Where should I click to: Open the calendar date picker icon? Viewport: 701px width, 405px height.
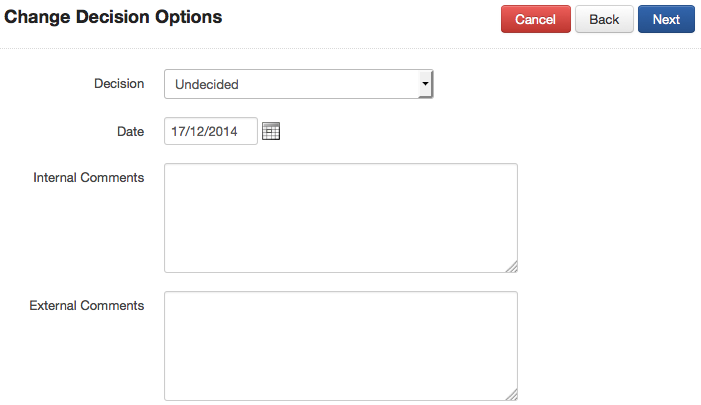[271, 131]
